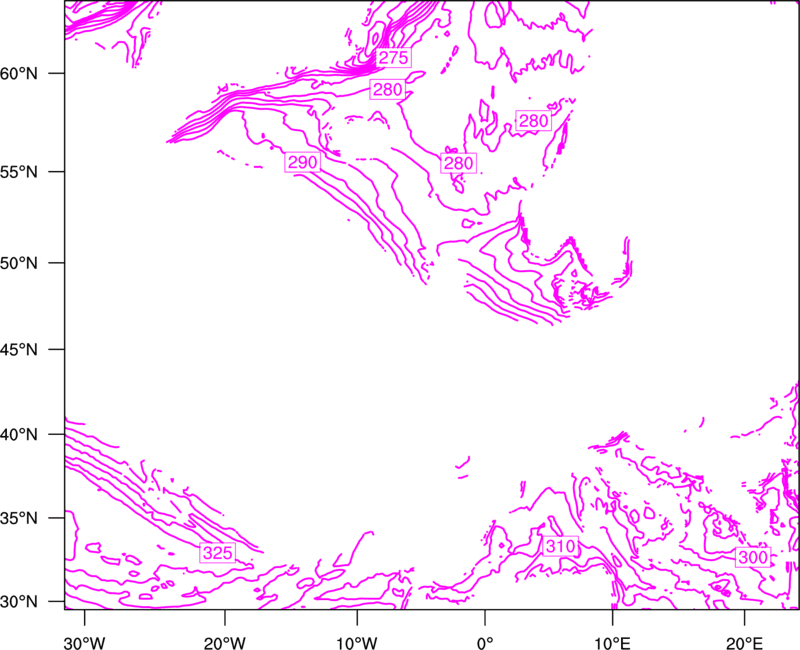The height and width of the screenshot is (650, 800).
Task: Click the 325 contour label
Action: tap(218, 553)
